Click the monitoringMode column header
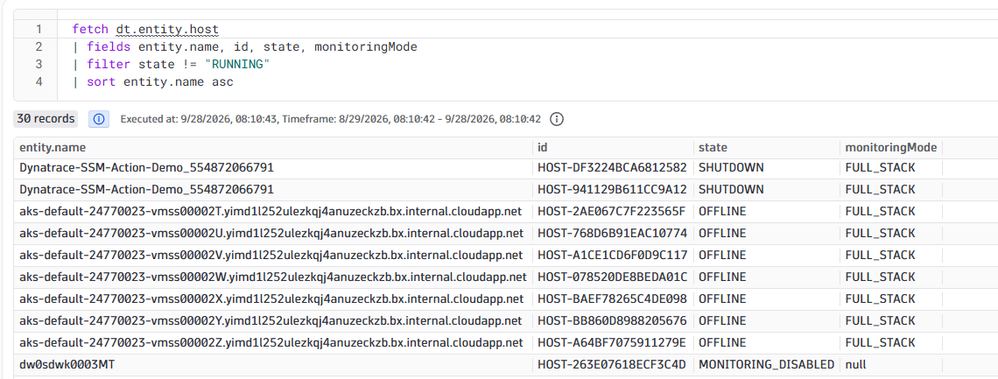The height and width of the screenshot is (379, 998). (x=891, y=148)
